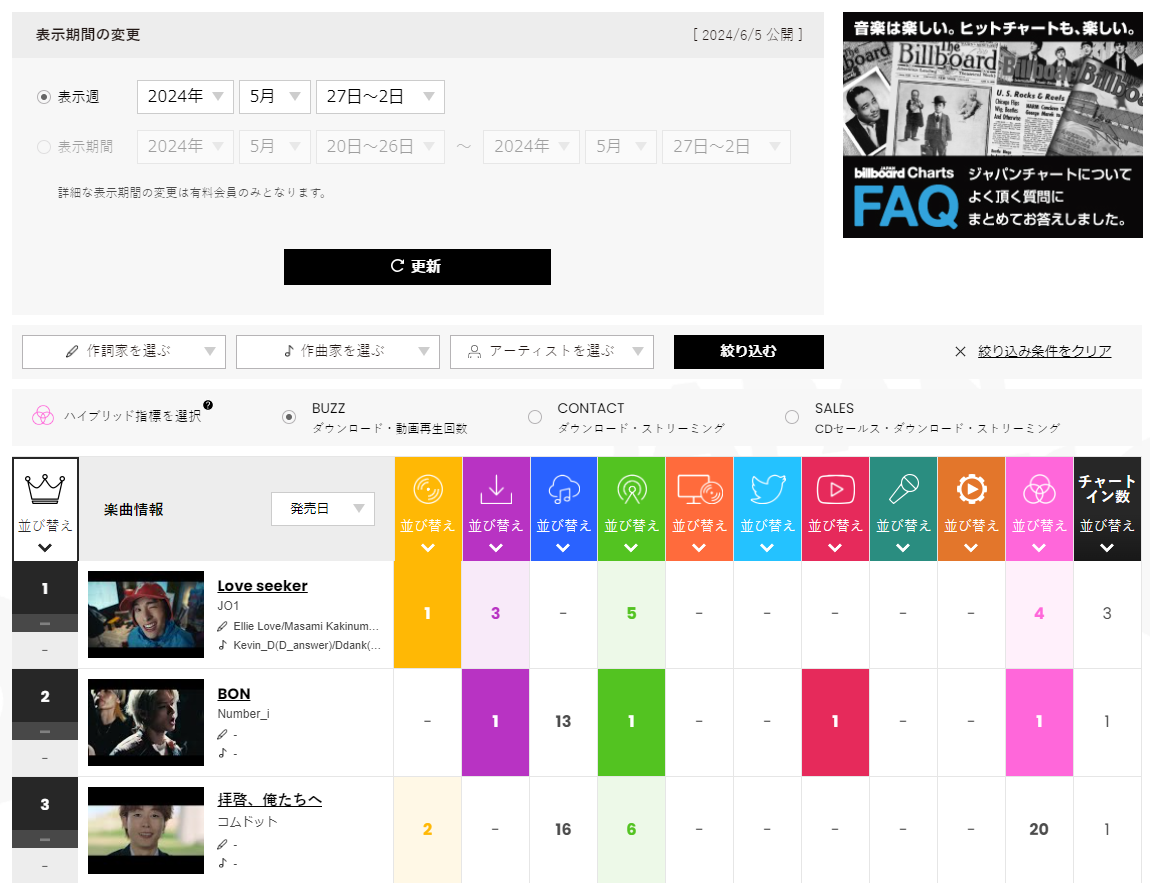Sort by the orange PC lookup icon column
Image resolution: width=1150 pixels, height=883 pixels.
click(x=699, y=509)
